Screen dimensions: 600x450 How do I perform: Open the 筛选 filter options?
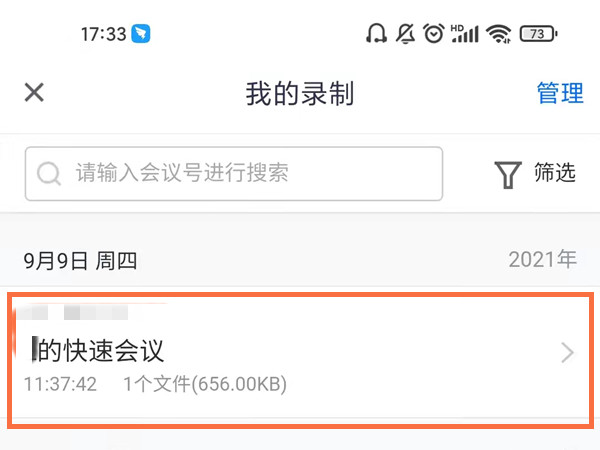(554, 173)
